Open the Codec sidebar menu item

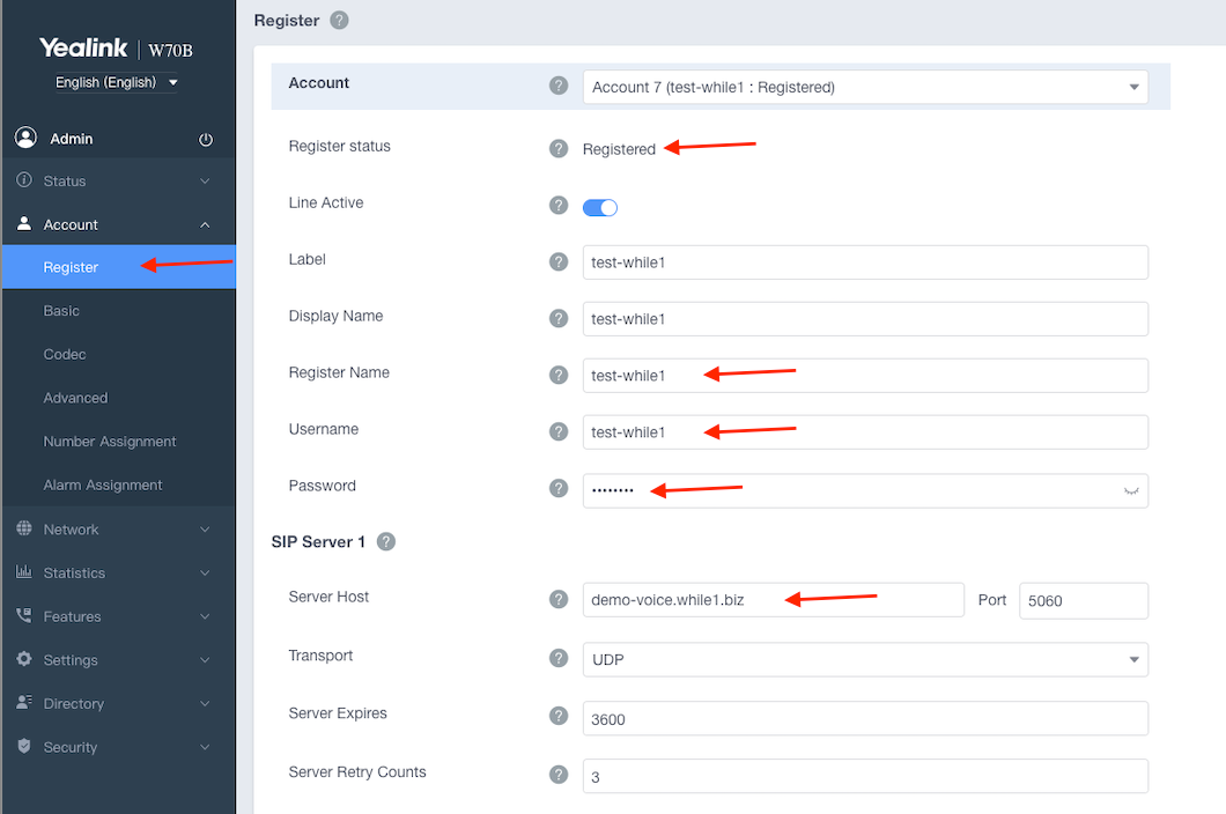point(65,355)
